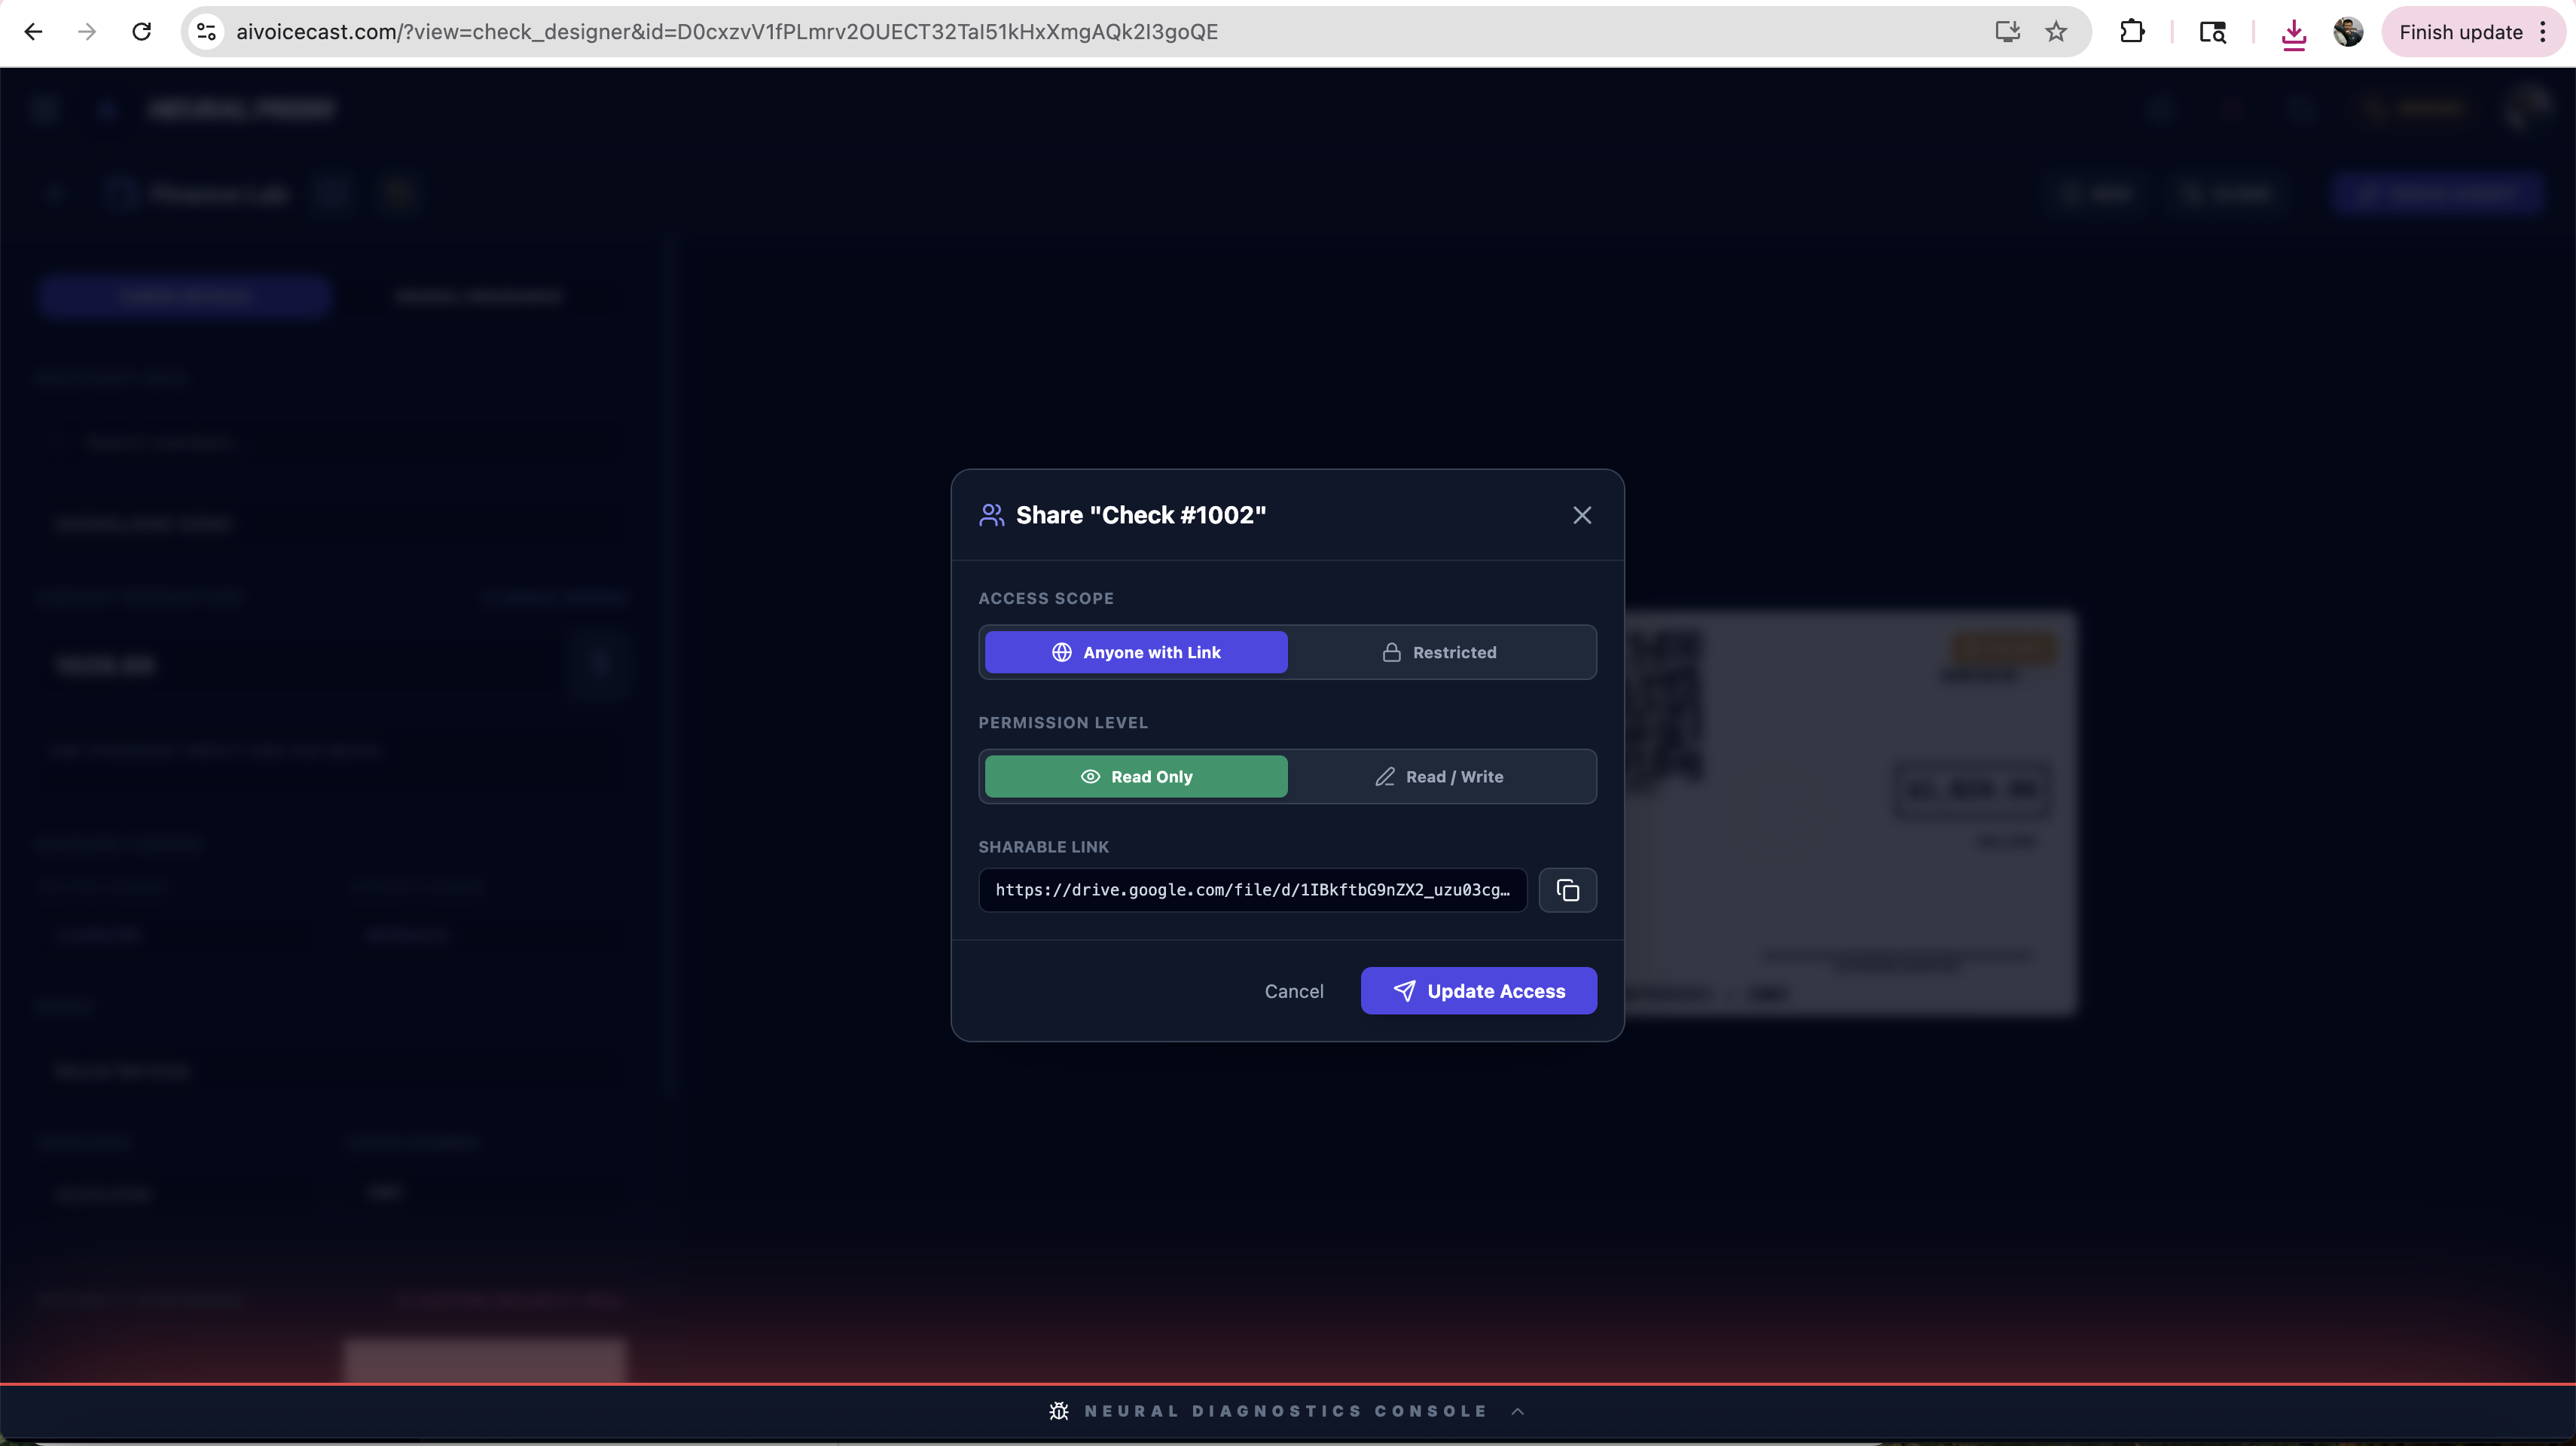Click the bug icon in diagnostics bar
The image size is (2576, 1446).
click(x=1059, y=1411)
